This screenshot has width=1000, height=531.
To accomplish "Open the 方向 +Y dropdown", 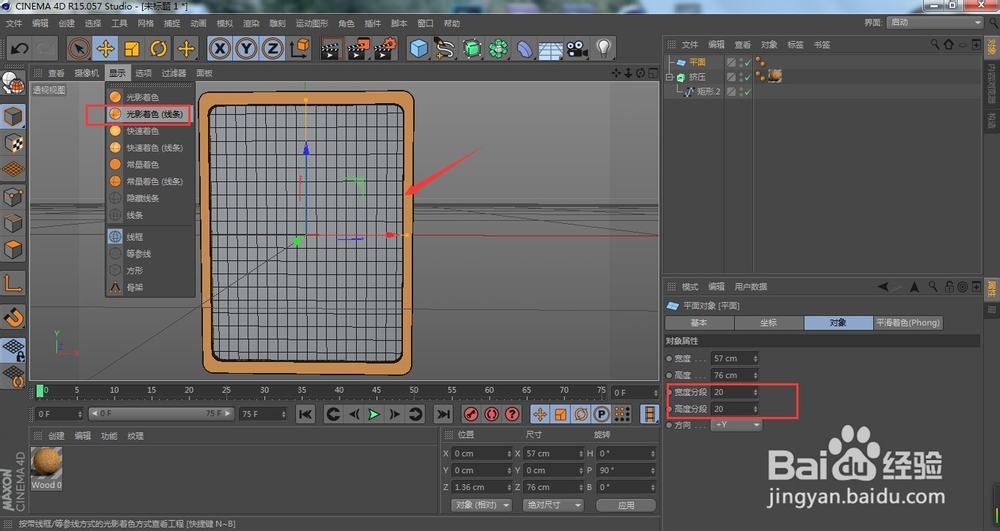I will point(737,425).
